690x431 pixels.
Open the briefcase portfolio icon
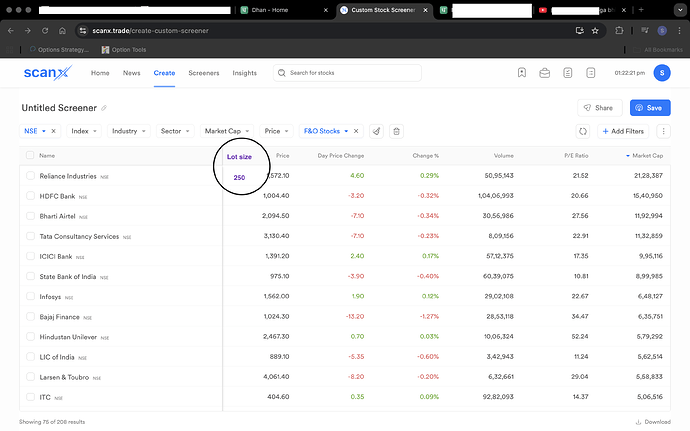coord(544,73)
